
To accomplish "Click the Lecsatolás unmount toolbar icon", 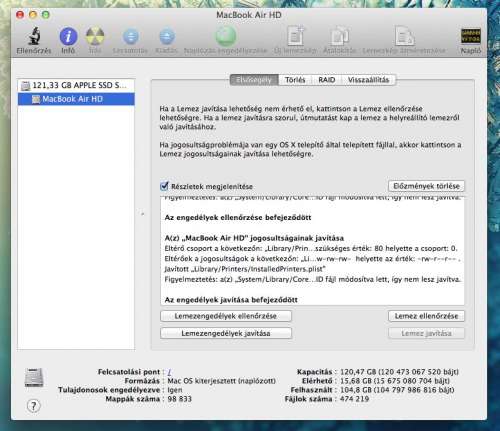I will click(x=131, y=36).
